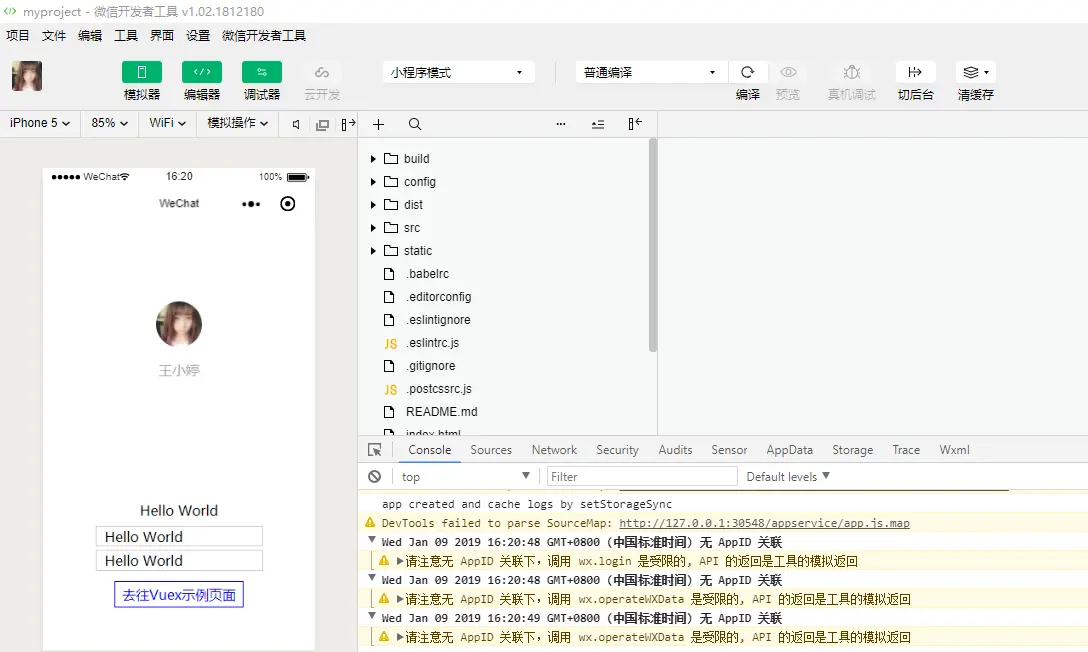Click the 去往Vuex示例页面 button
This screenshot has height=652, width=1088.
pyautogui.click(x=178, y=595)
